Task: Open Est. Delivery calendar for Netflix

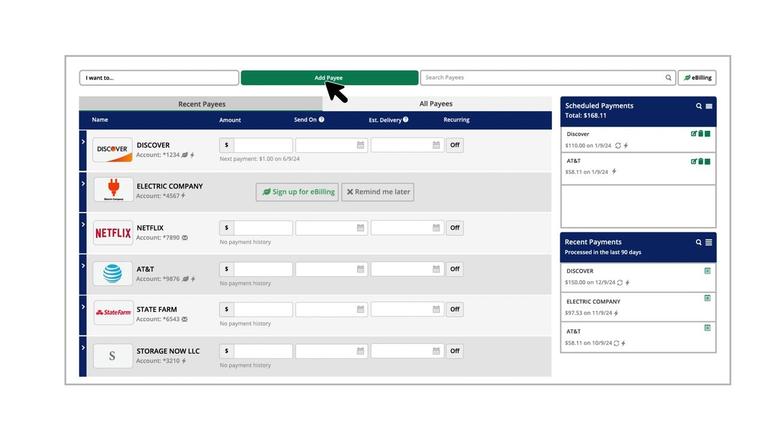Action: point(436,228)
